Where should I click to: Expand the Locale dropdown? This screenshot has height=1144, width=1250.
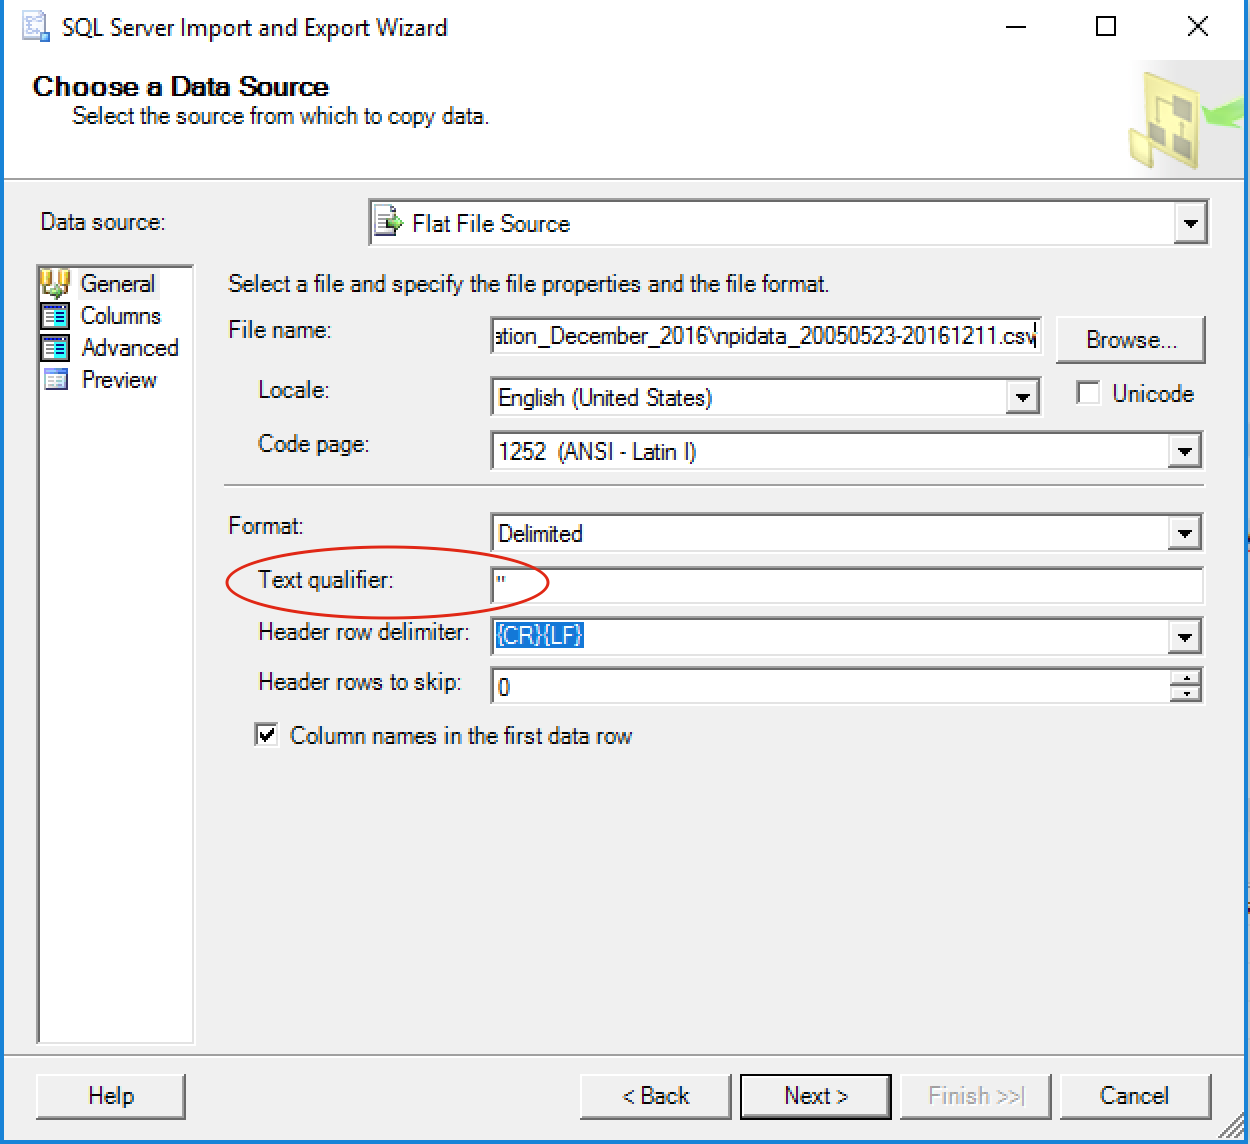[x=1022, y=397]
